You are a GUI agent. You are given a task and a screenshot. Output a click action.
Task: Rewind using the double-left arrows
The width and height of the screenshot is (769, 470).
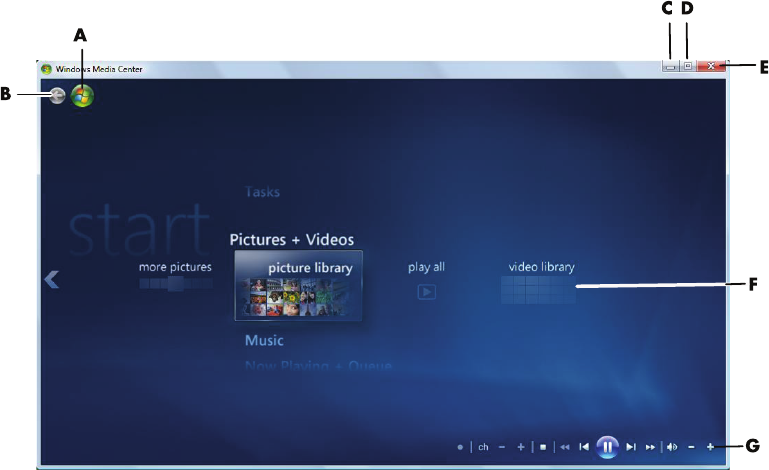coord(565,447)
